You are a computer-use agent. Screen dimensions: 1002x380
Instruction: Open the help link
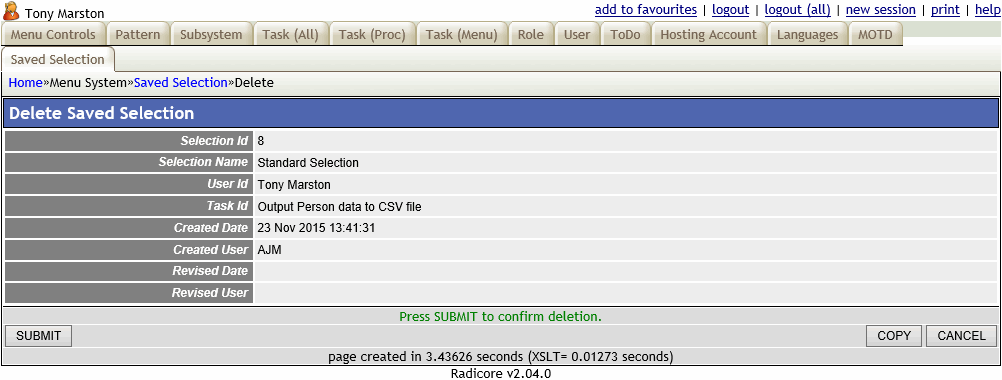tap(988, 10)
